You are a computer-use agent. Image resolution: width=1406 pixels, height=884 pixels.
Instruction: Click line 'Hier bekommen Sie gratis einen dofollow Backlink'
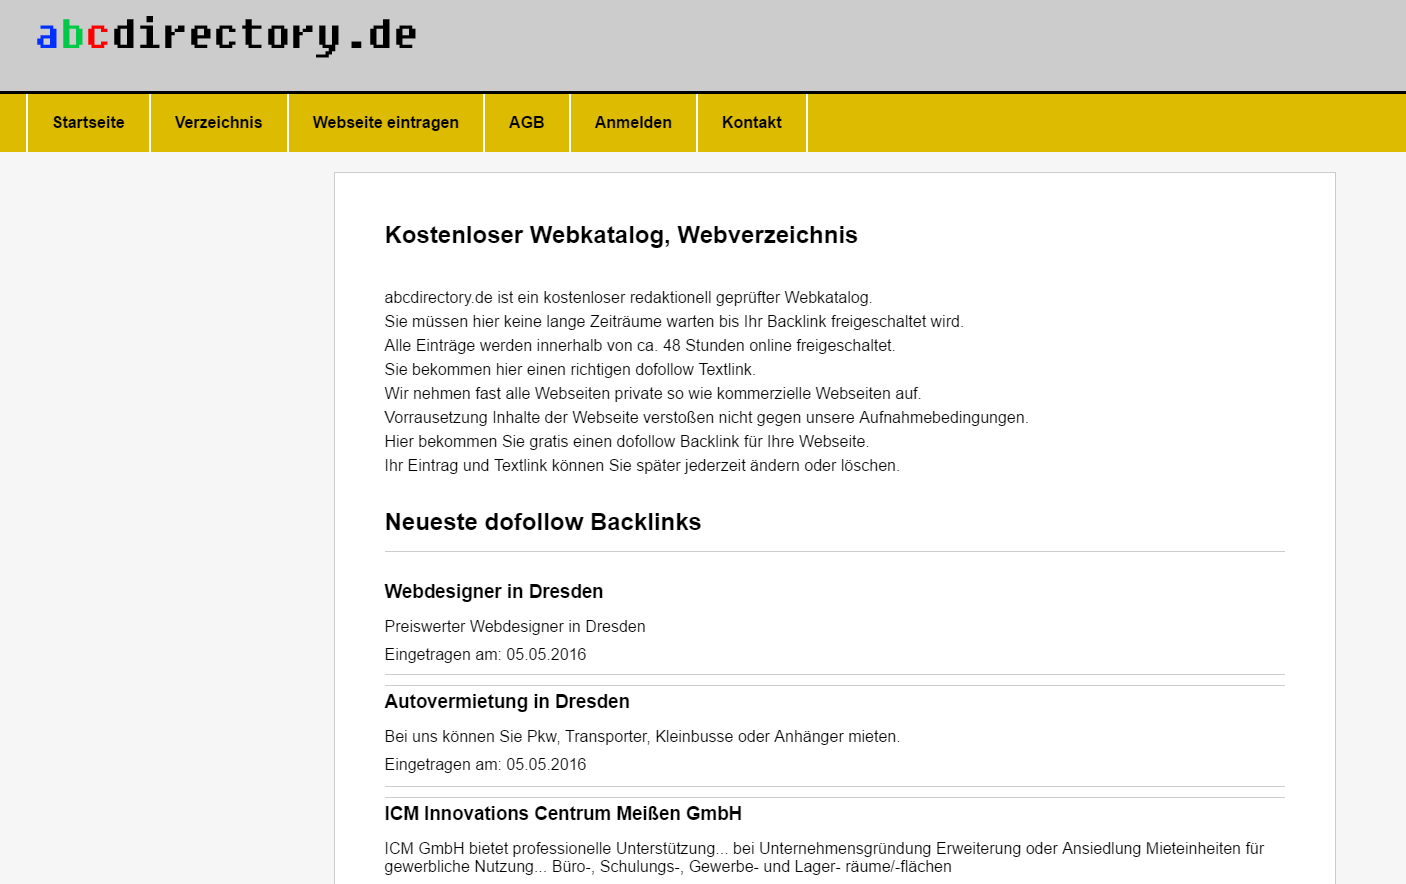click(627, 441)
